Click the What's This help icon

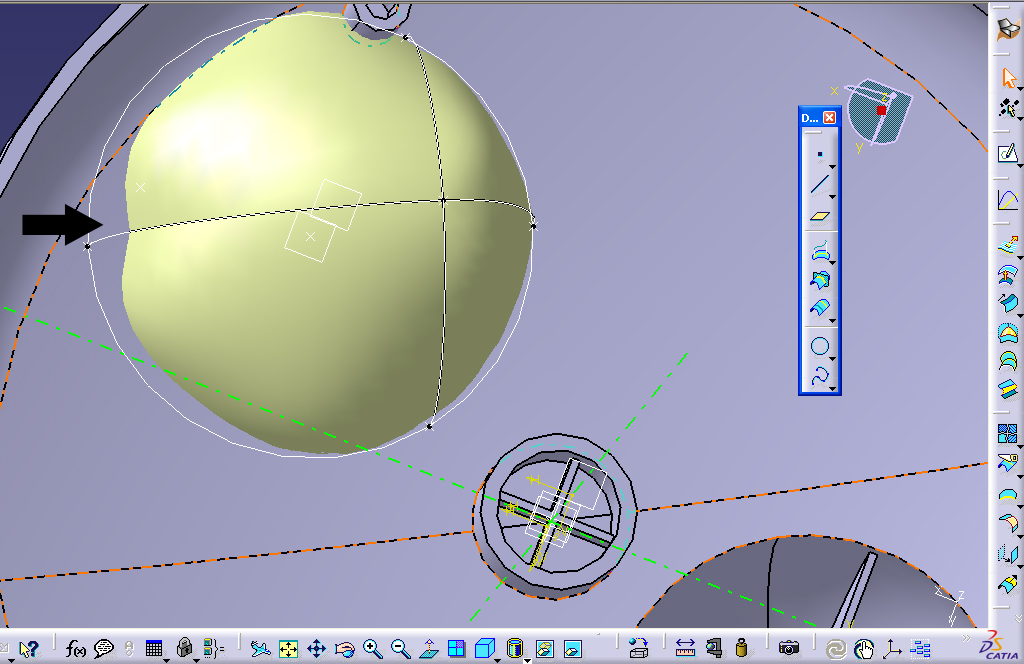click(x=28, y=648)
